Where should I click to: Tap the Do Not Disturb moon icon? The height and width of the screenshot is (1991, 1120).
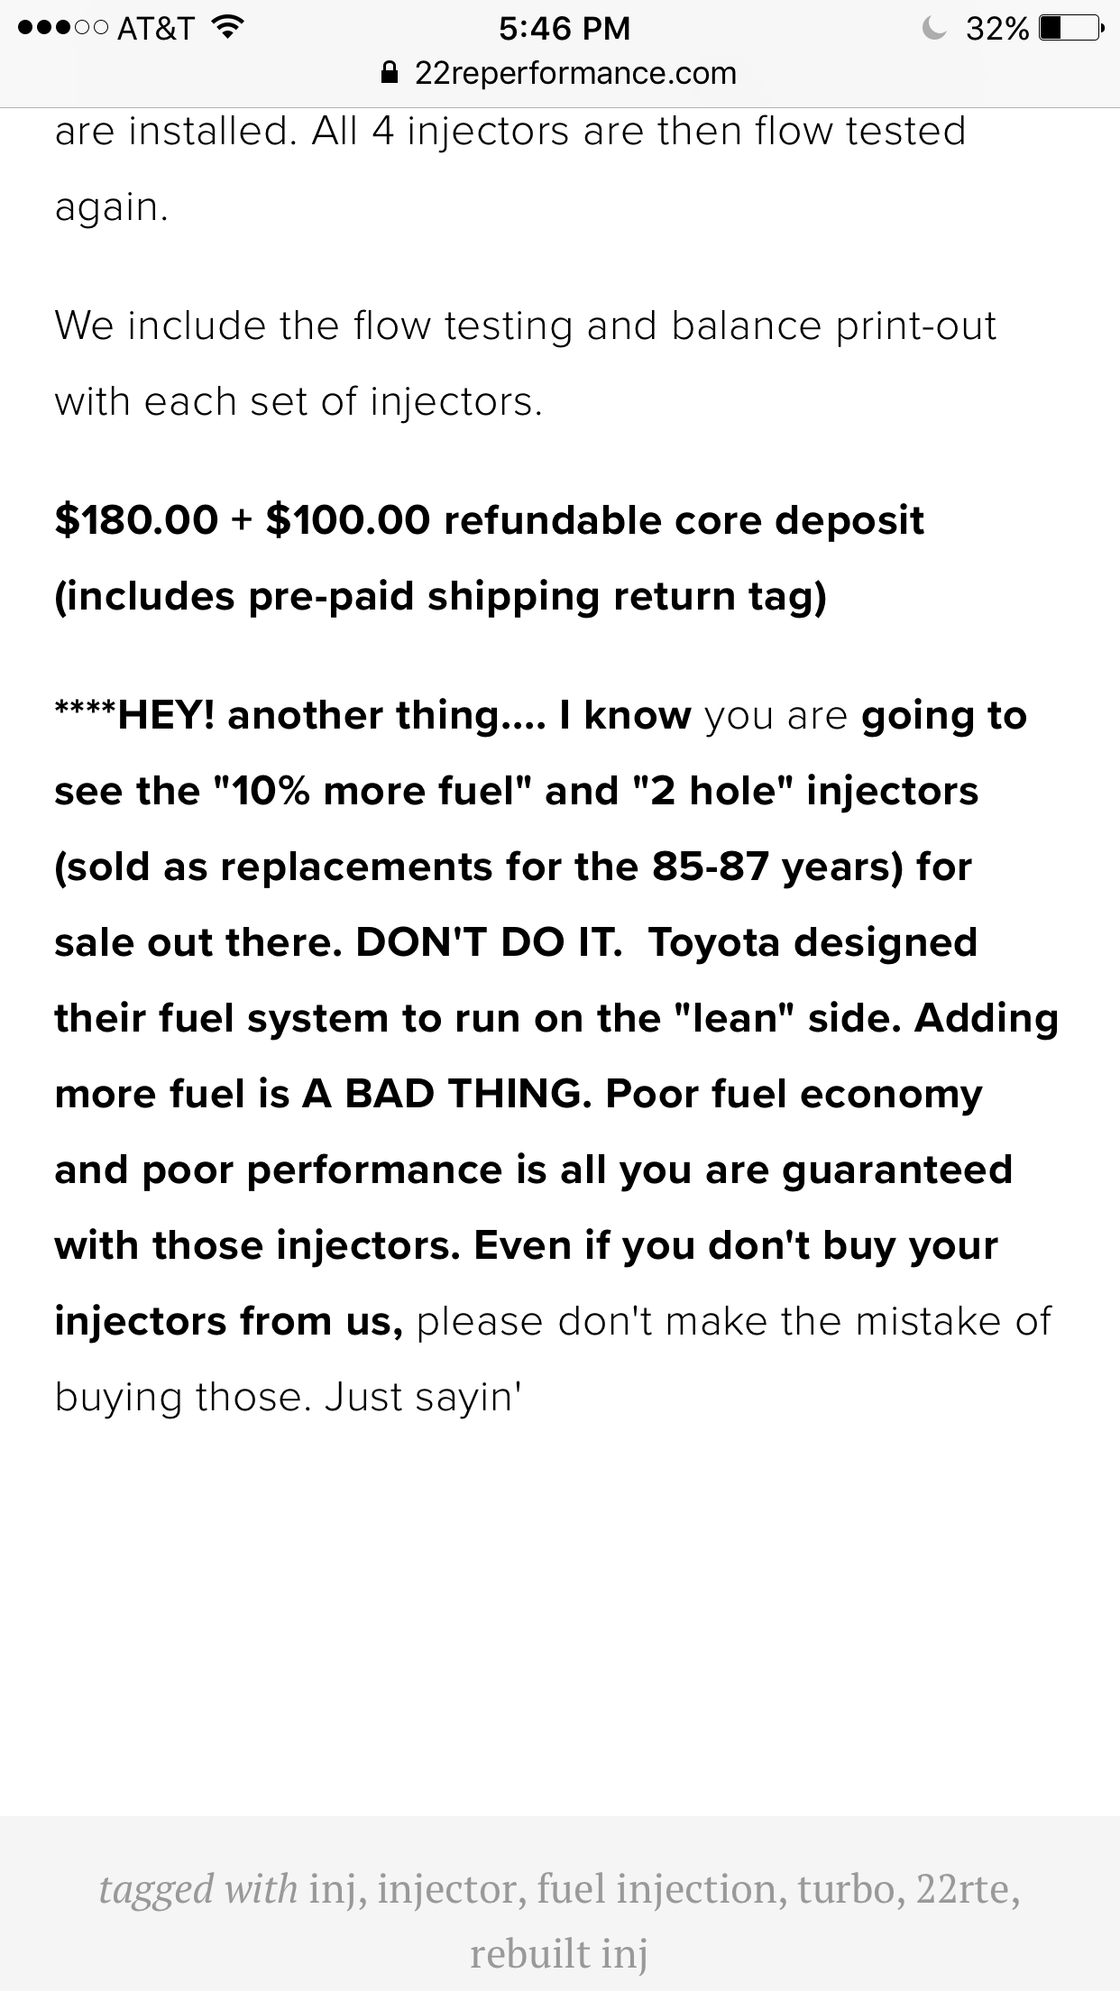point(934,28)
